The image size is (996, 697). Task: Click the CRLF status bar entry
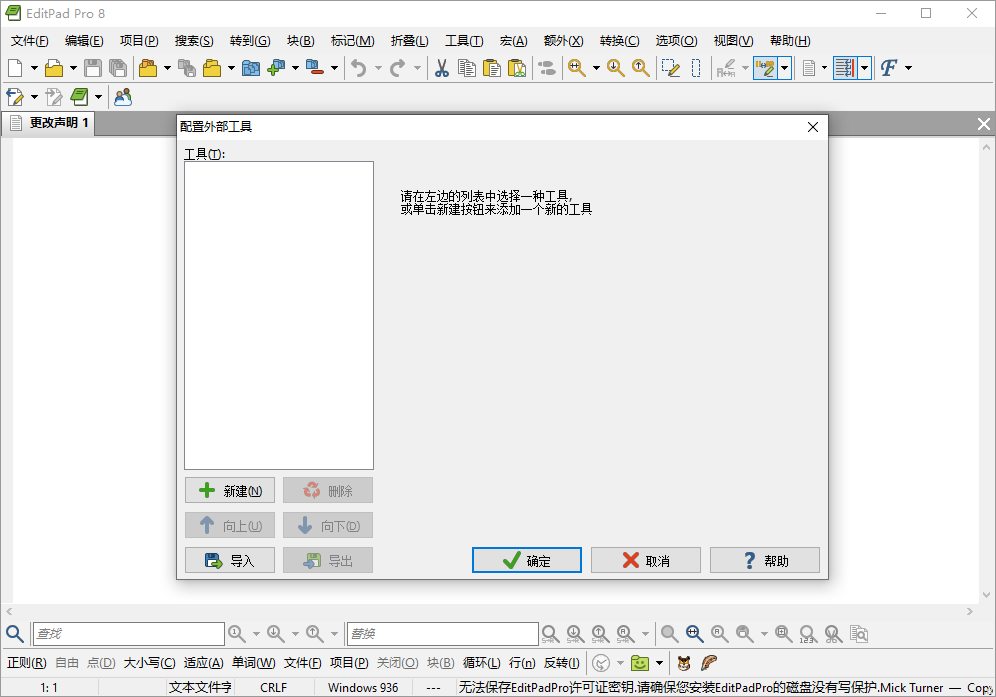pos(273,687)
